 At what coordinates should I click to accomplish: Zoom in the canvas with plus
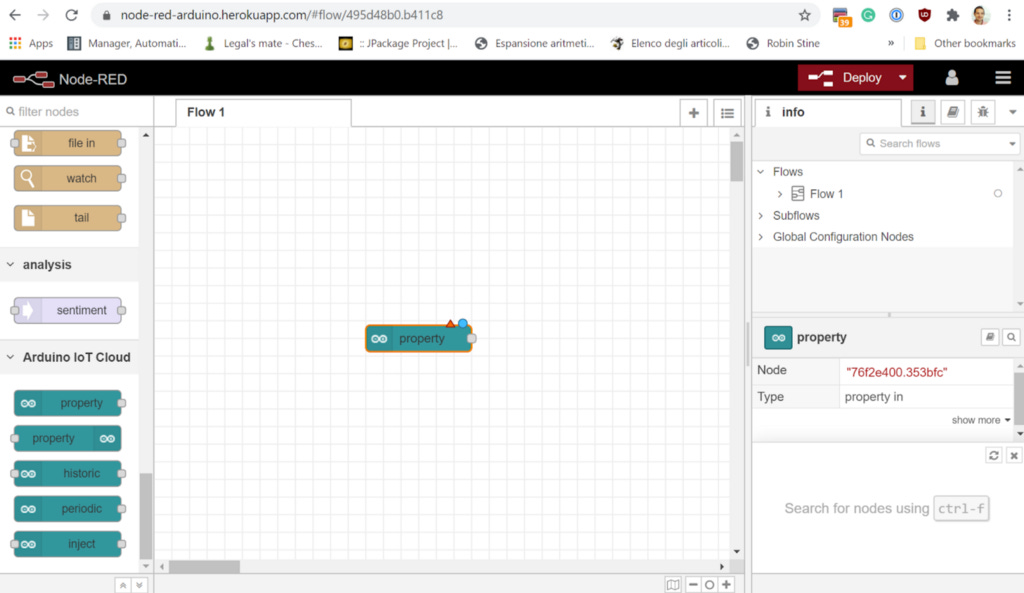coord(726,585)
